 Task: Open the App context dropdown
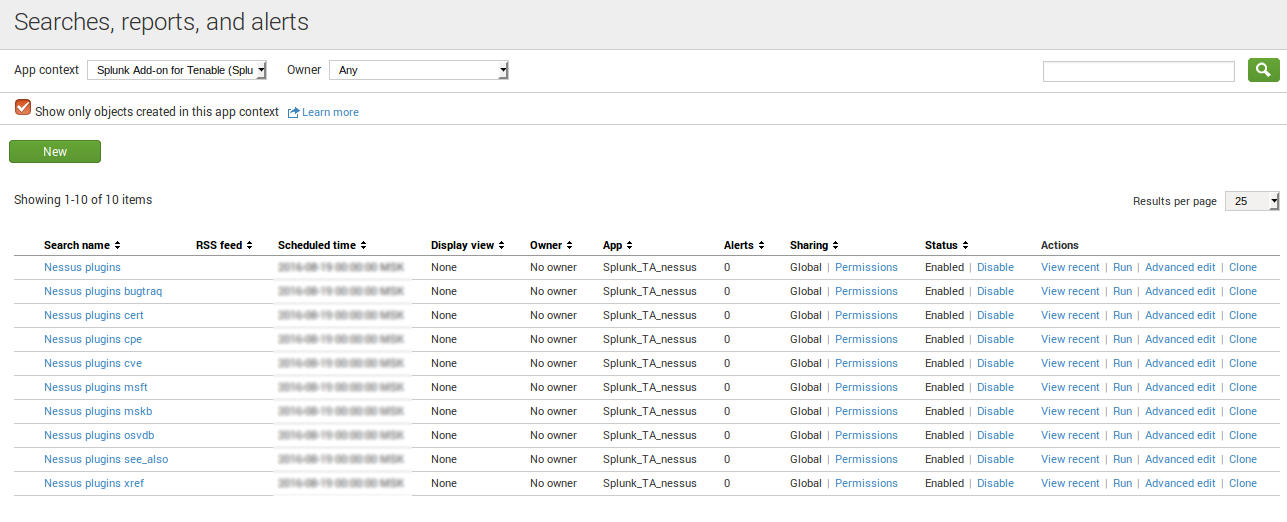177,70
